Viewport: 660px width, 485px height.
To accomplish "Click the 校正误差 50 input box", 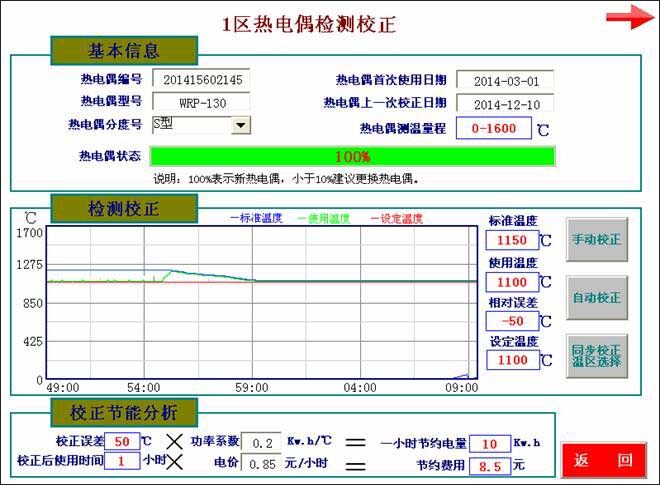I will [x=122, y=441].
